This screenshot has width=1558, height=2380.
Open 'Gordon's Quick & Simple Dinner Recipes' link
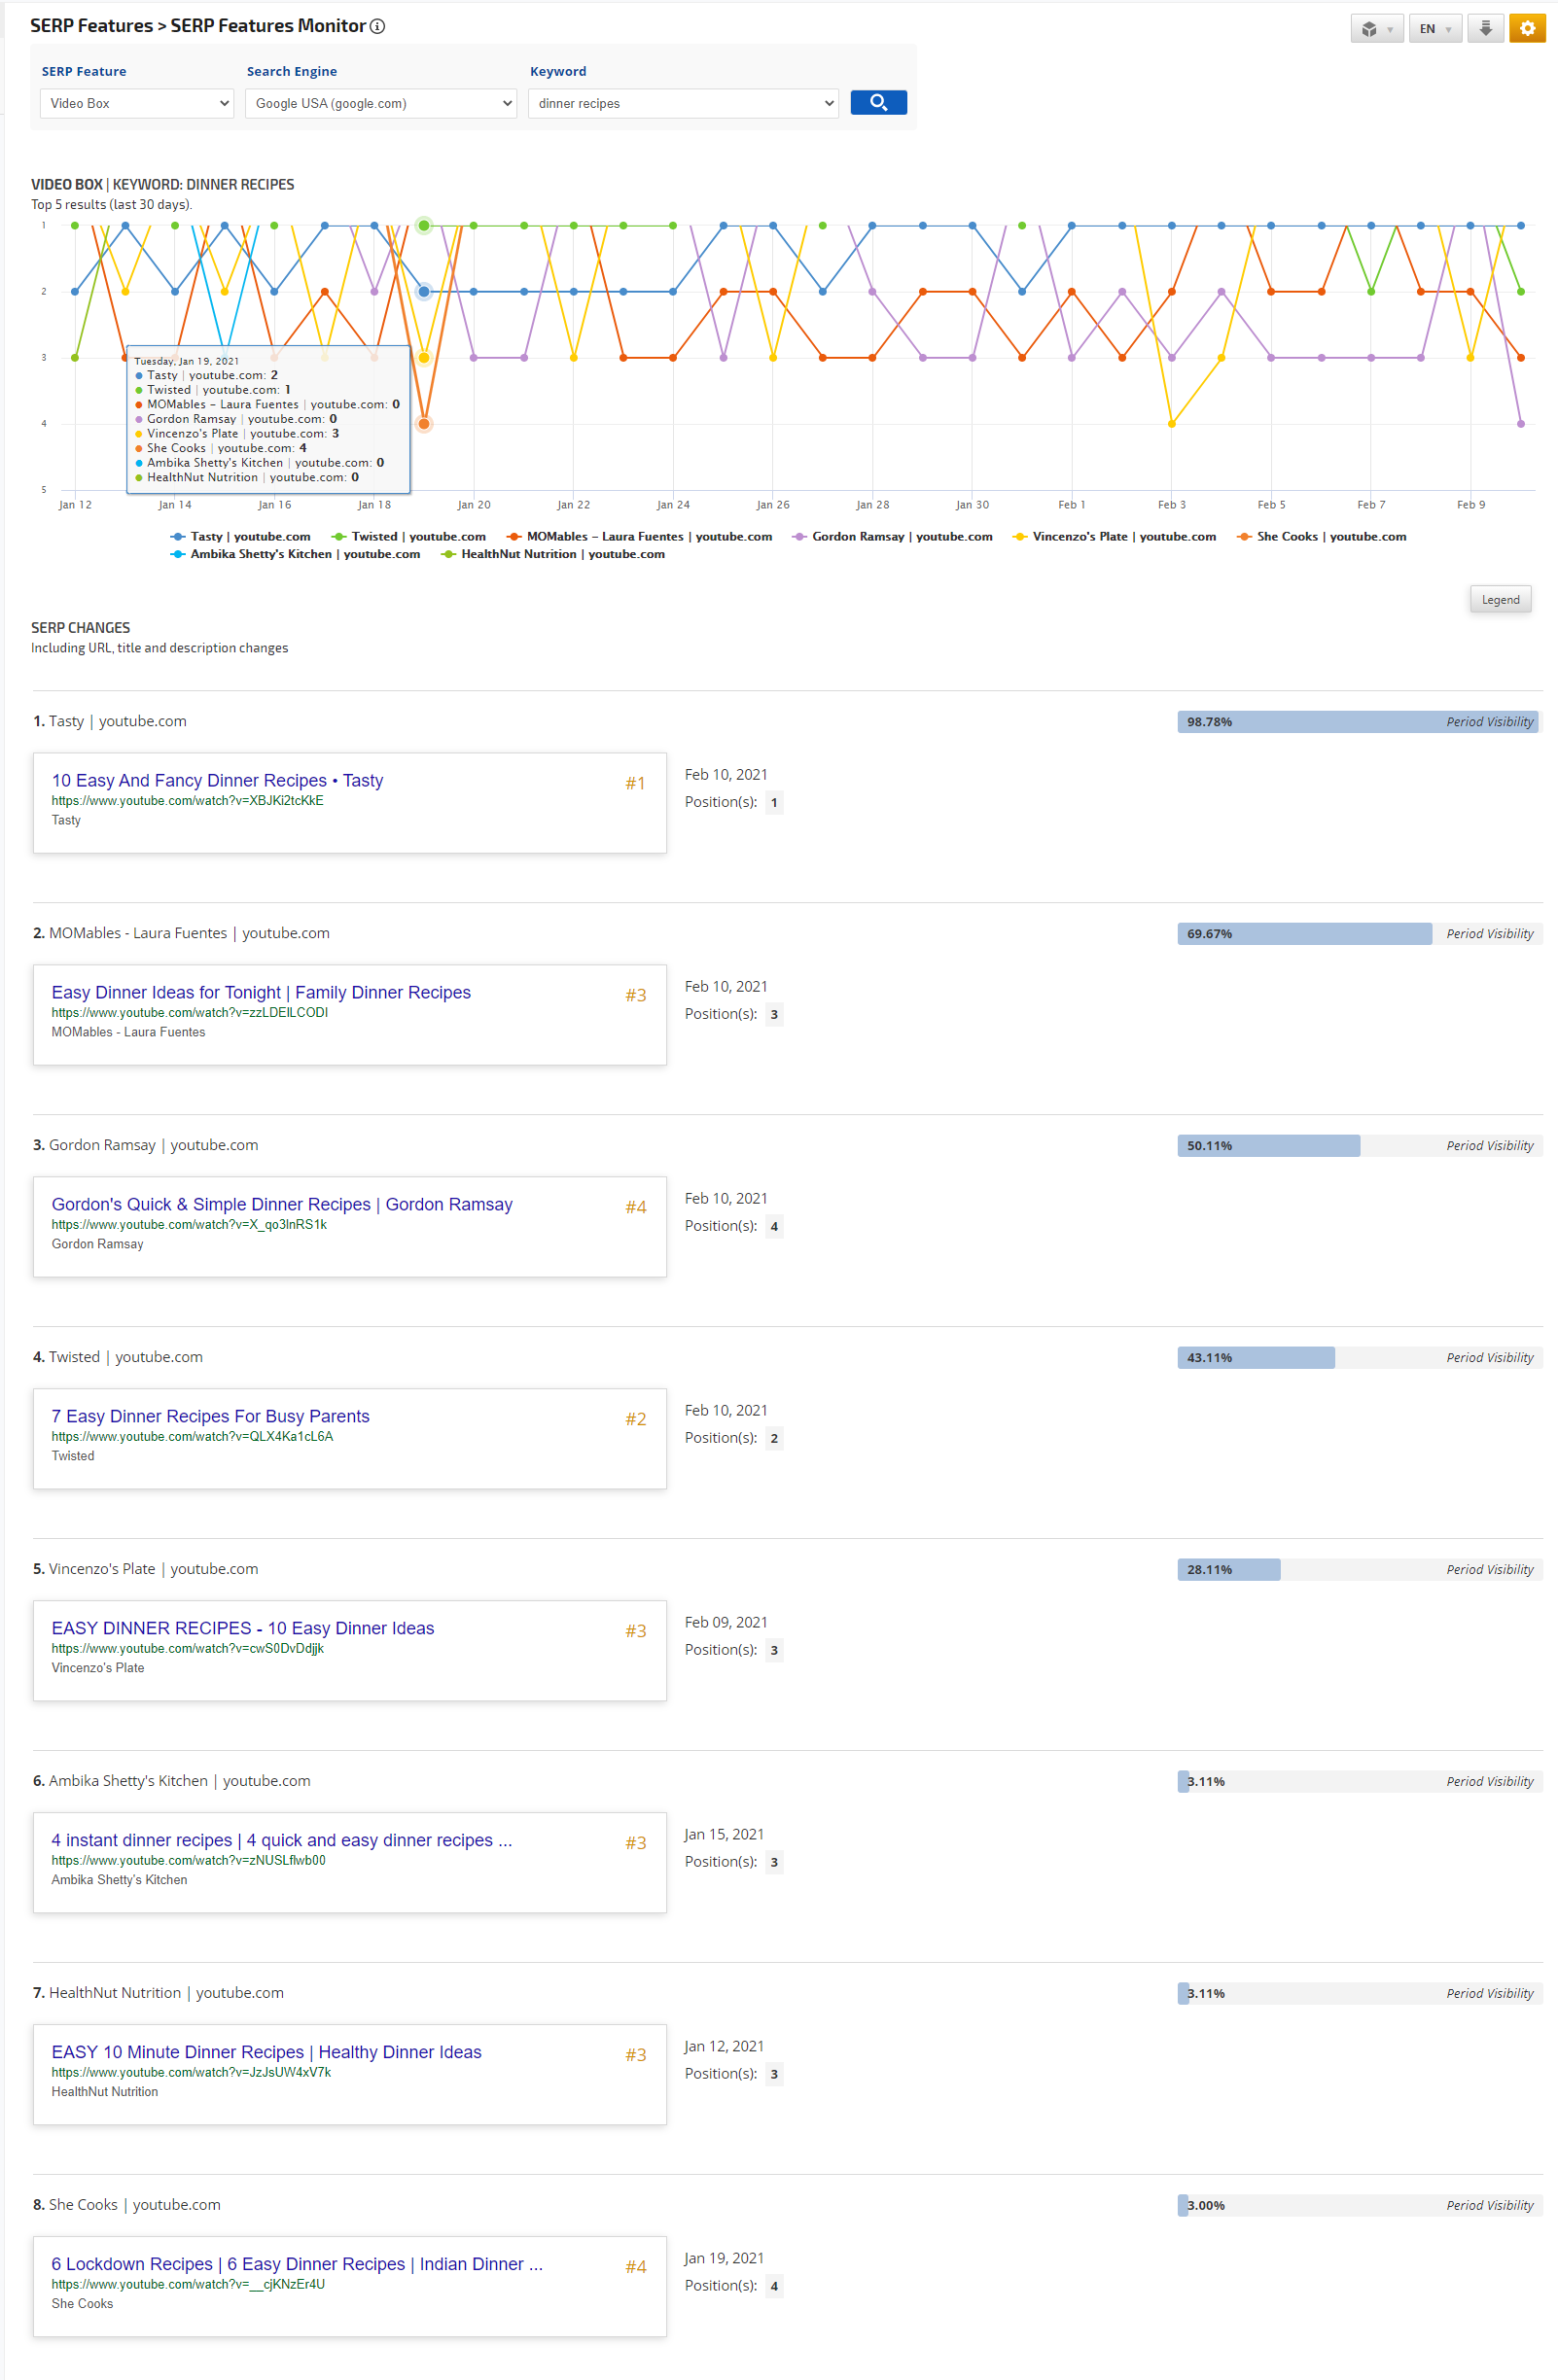click(282, 1204)
